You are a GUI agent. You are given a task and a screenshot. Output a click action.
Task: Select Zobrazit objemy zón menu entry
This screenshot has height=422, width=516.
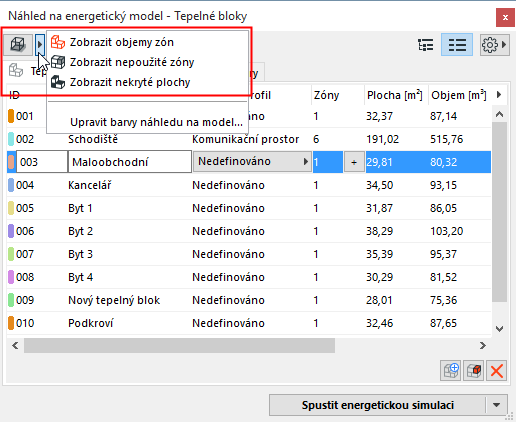coord(148,42)
